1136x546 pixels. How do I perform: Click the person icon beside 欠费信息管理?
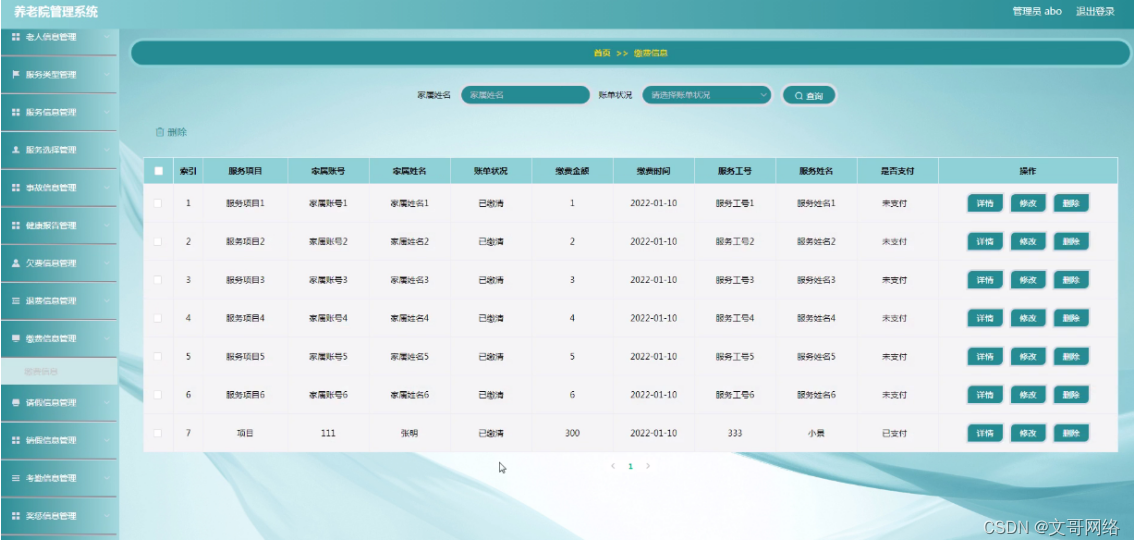[x=16, y=263]
